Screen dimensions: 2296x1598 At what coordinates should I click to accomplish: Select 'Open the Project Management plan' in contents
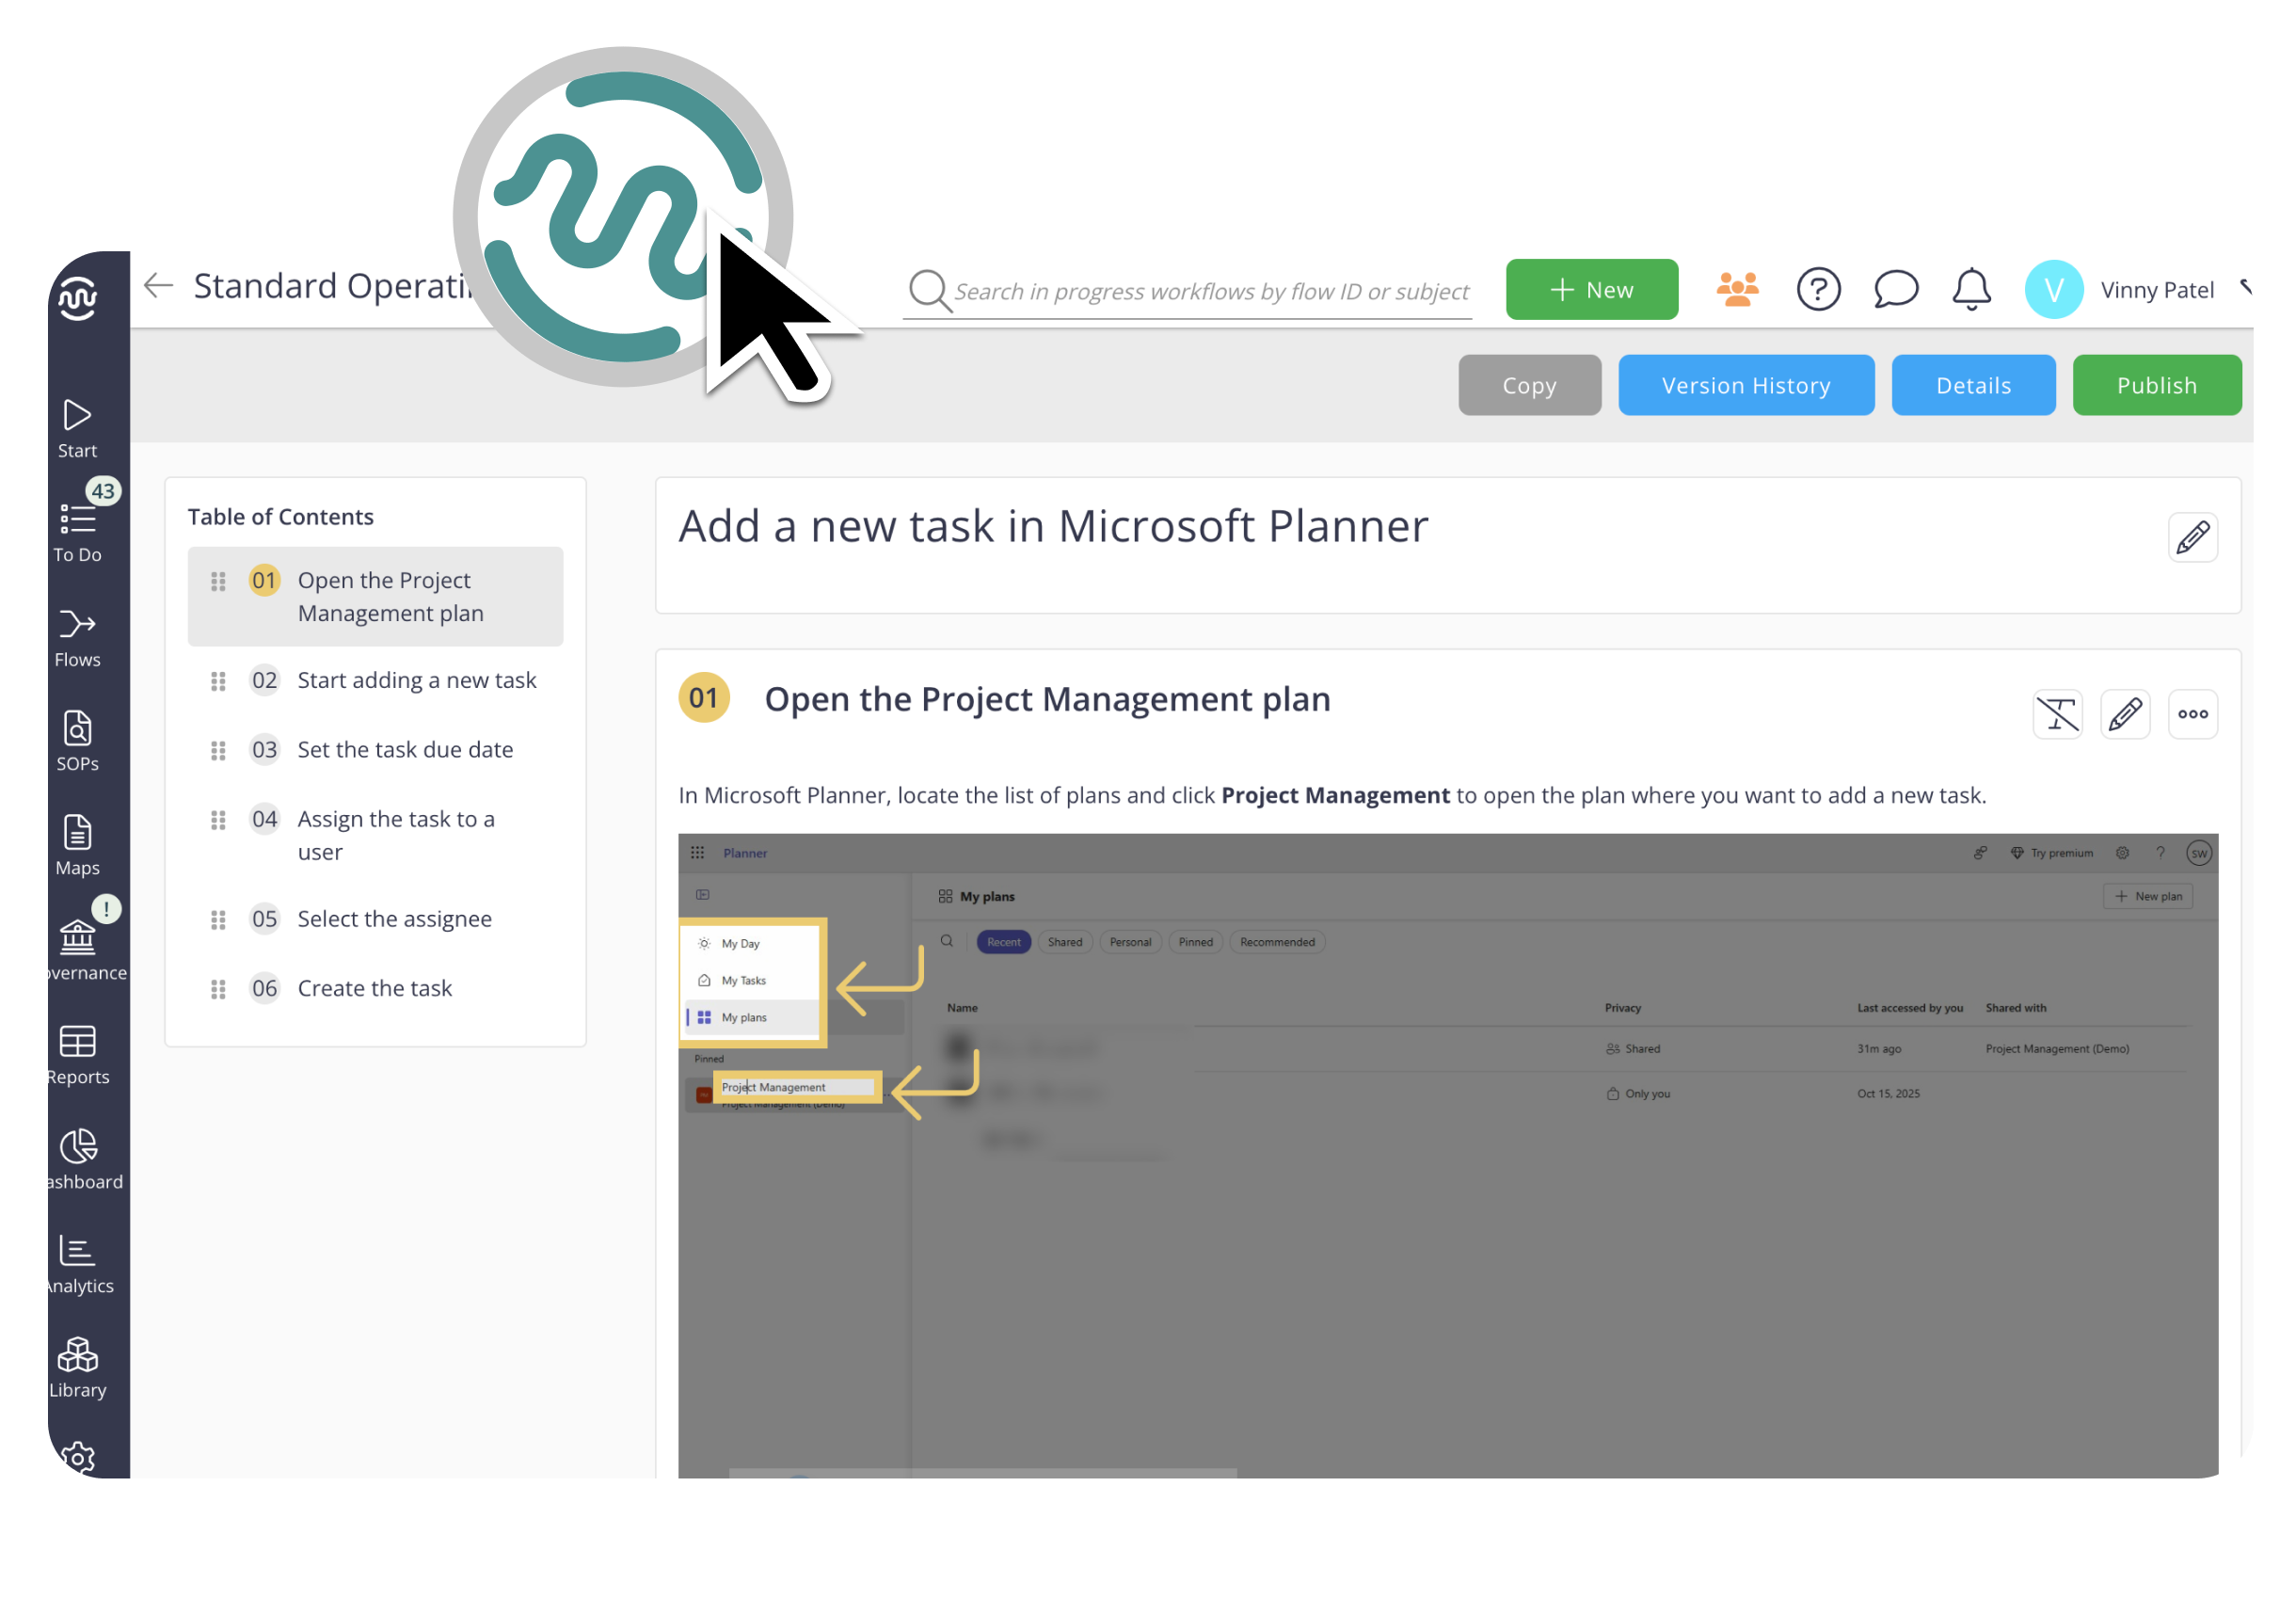(375, 597)
